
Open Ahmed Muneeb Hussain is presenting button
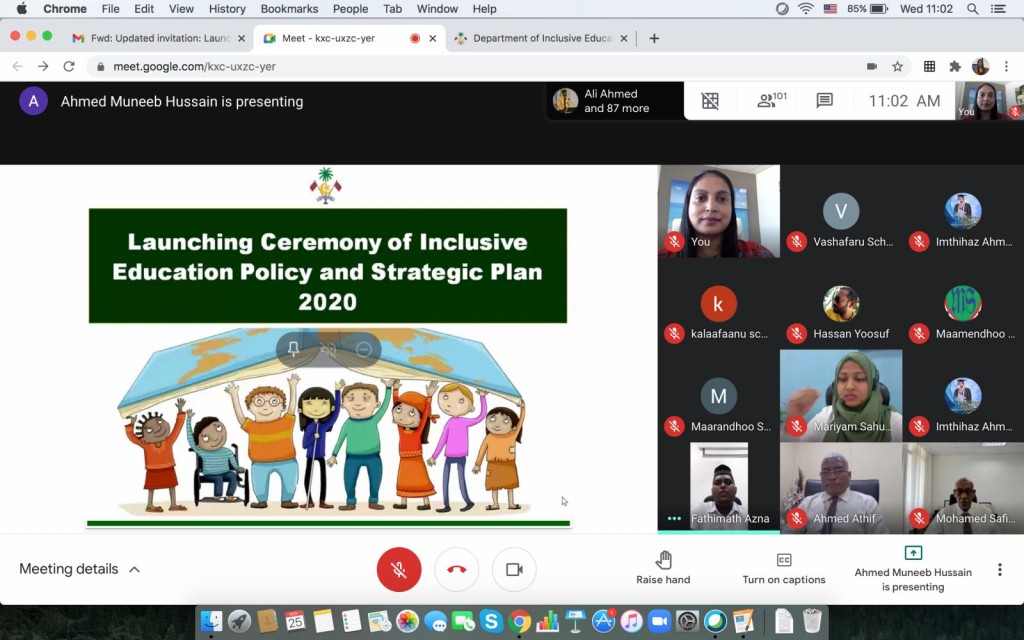(913, 569)
